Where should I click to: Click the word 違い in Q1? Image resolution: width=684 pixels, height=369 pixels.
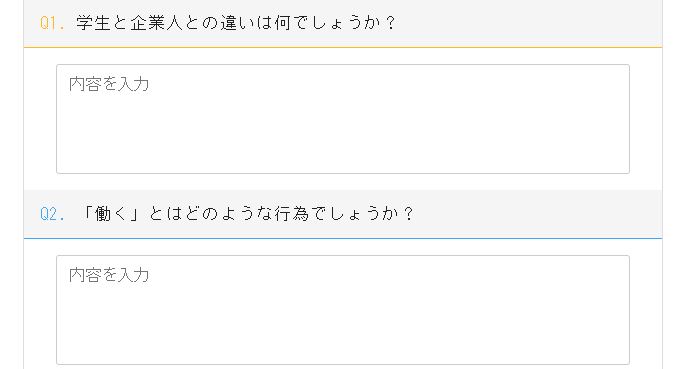(237, 23)
